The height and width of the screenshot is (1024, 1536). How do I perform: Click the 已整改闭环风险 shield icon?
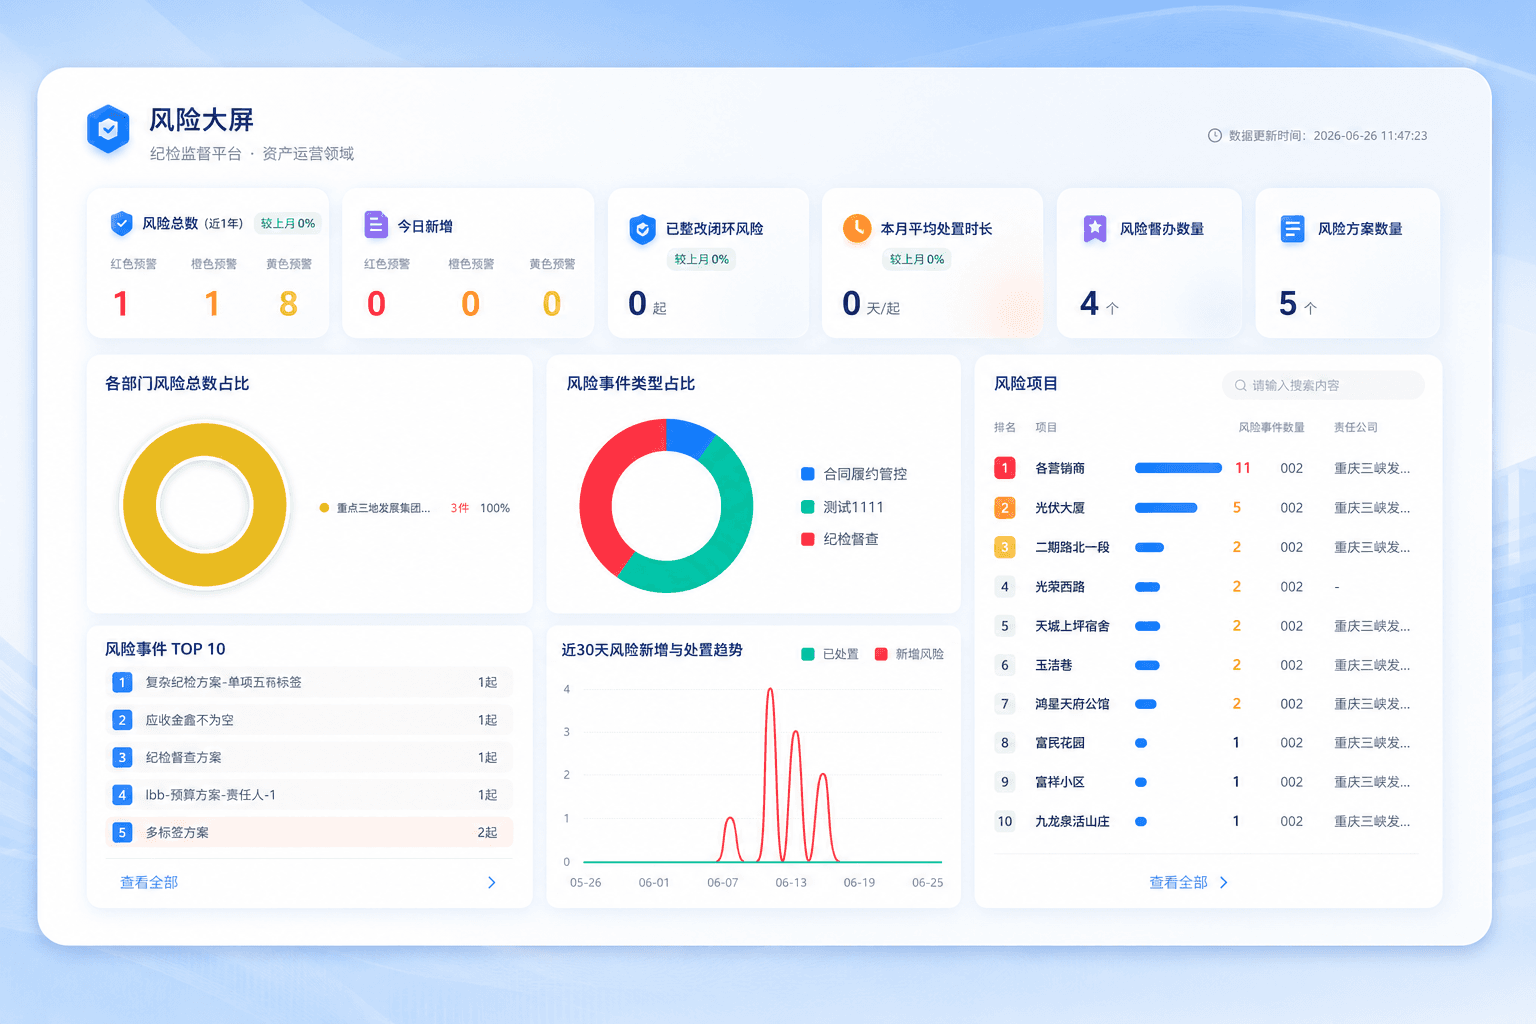642,229
